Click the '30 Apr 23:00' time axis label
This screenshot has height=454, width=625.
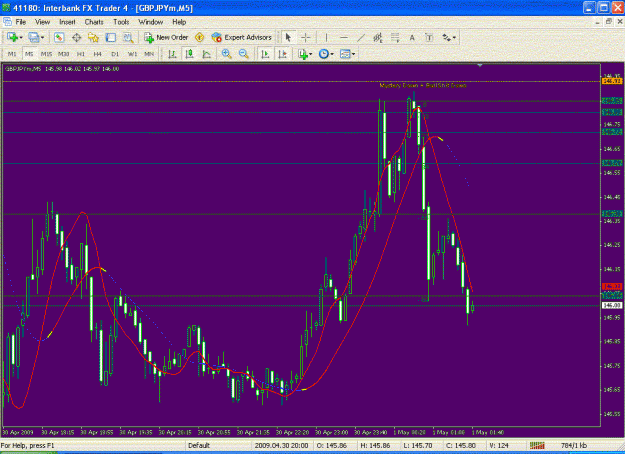tap(332, 432)
